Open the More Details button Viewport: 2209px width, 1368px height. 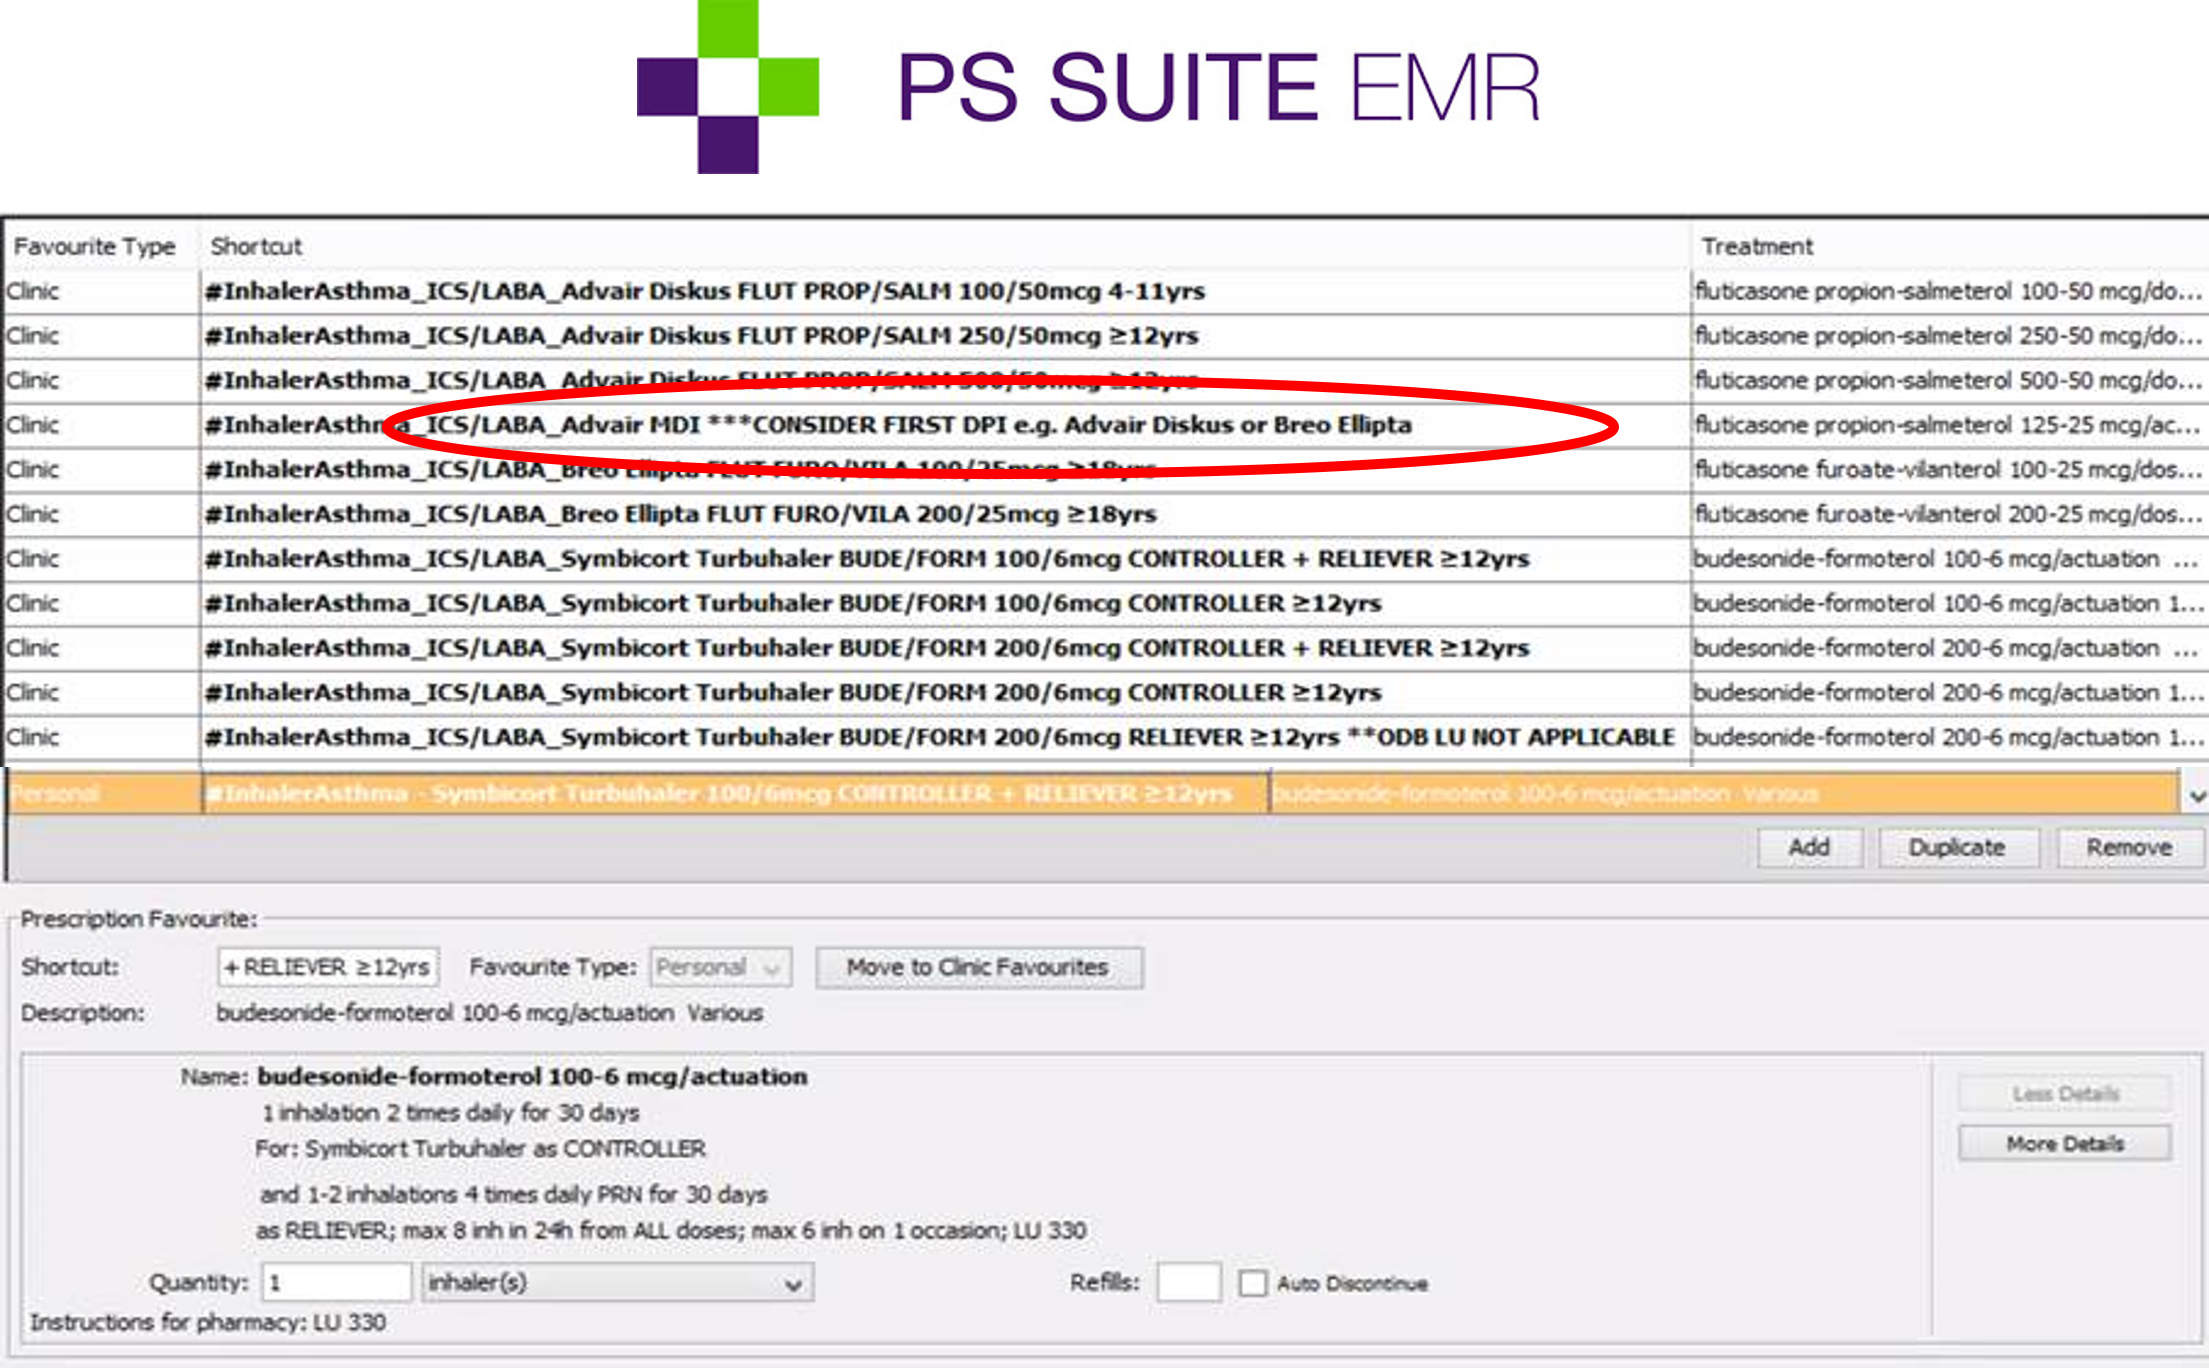click(2065, 1143)
